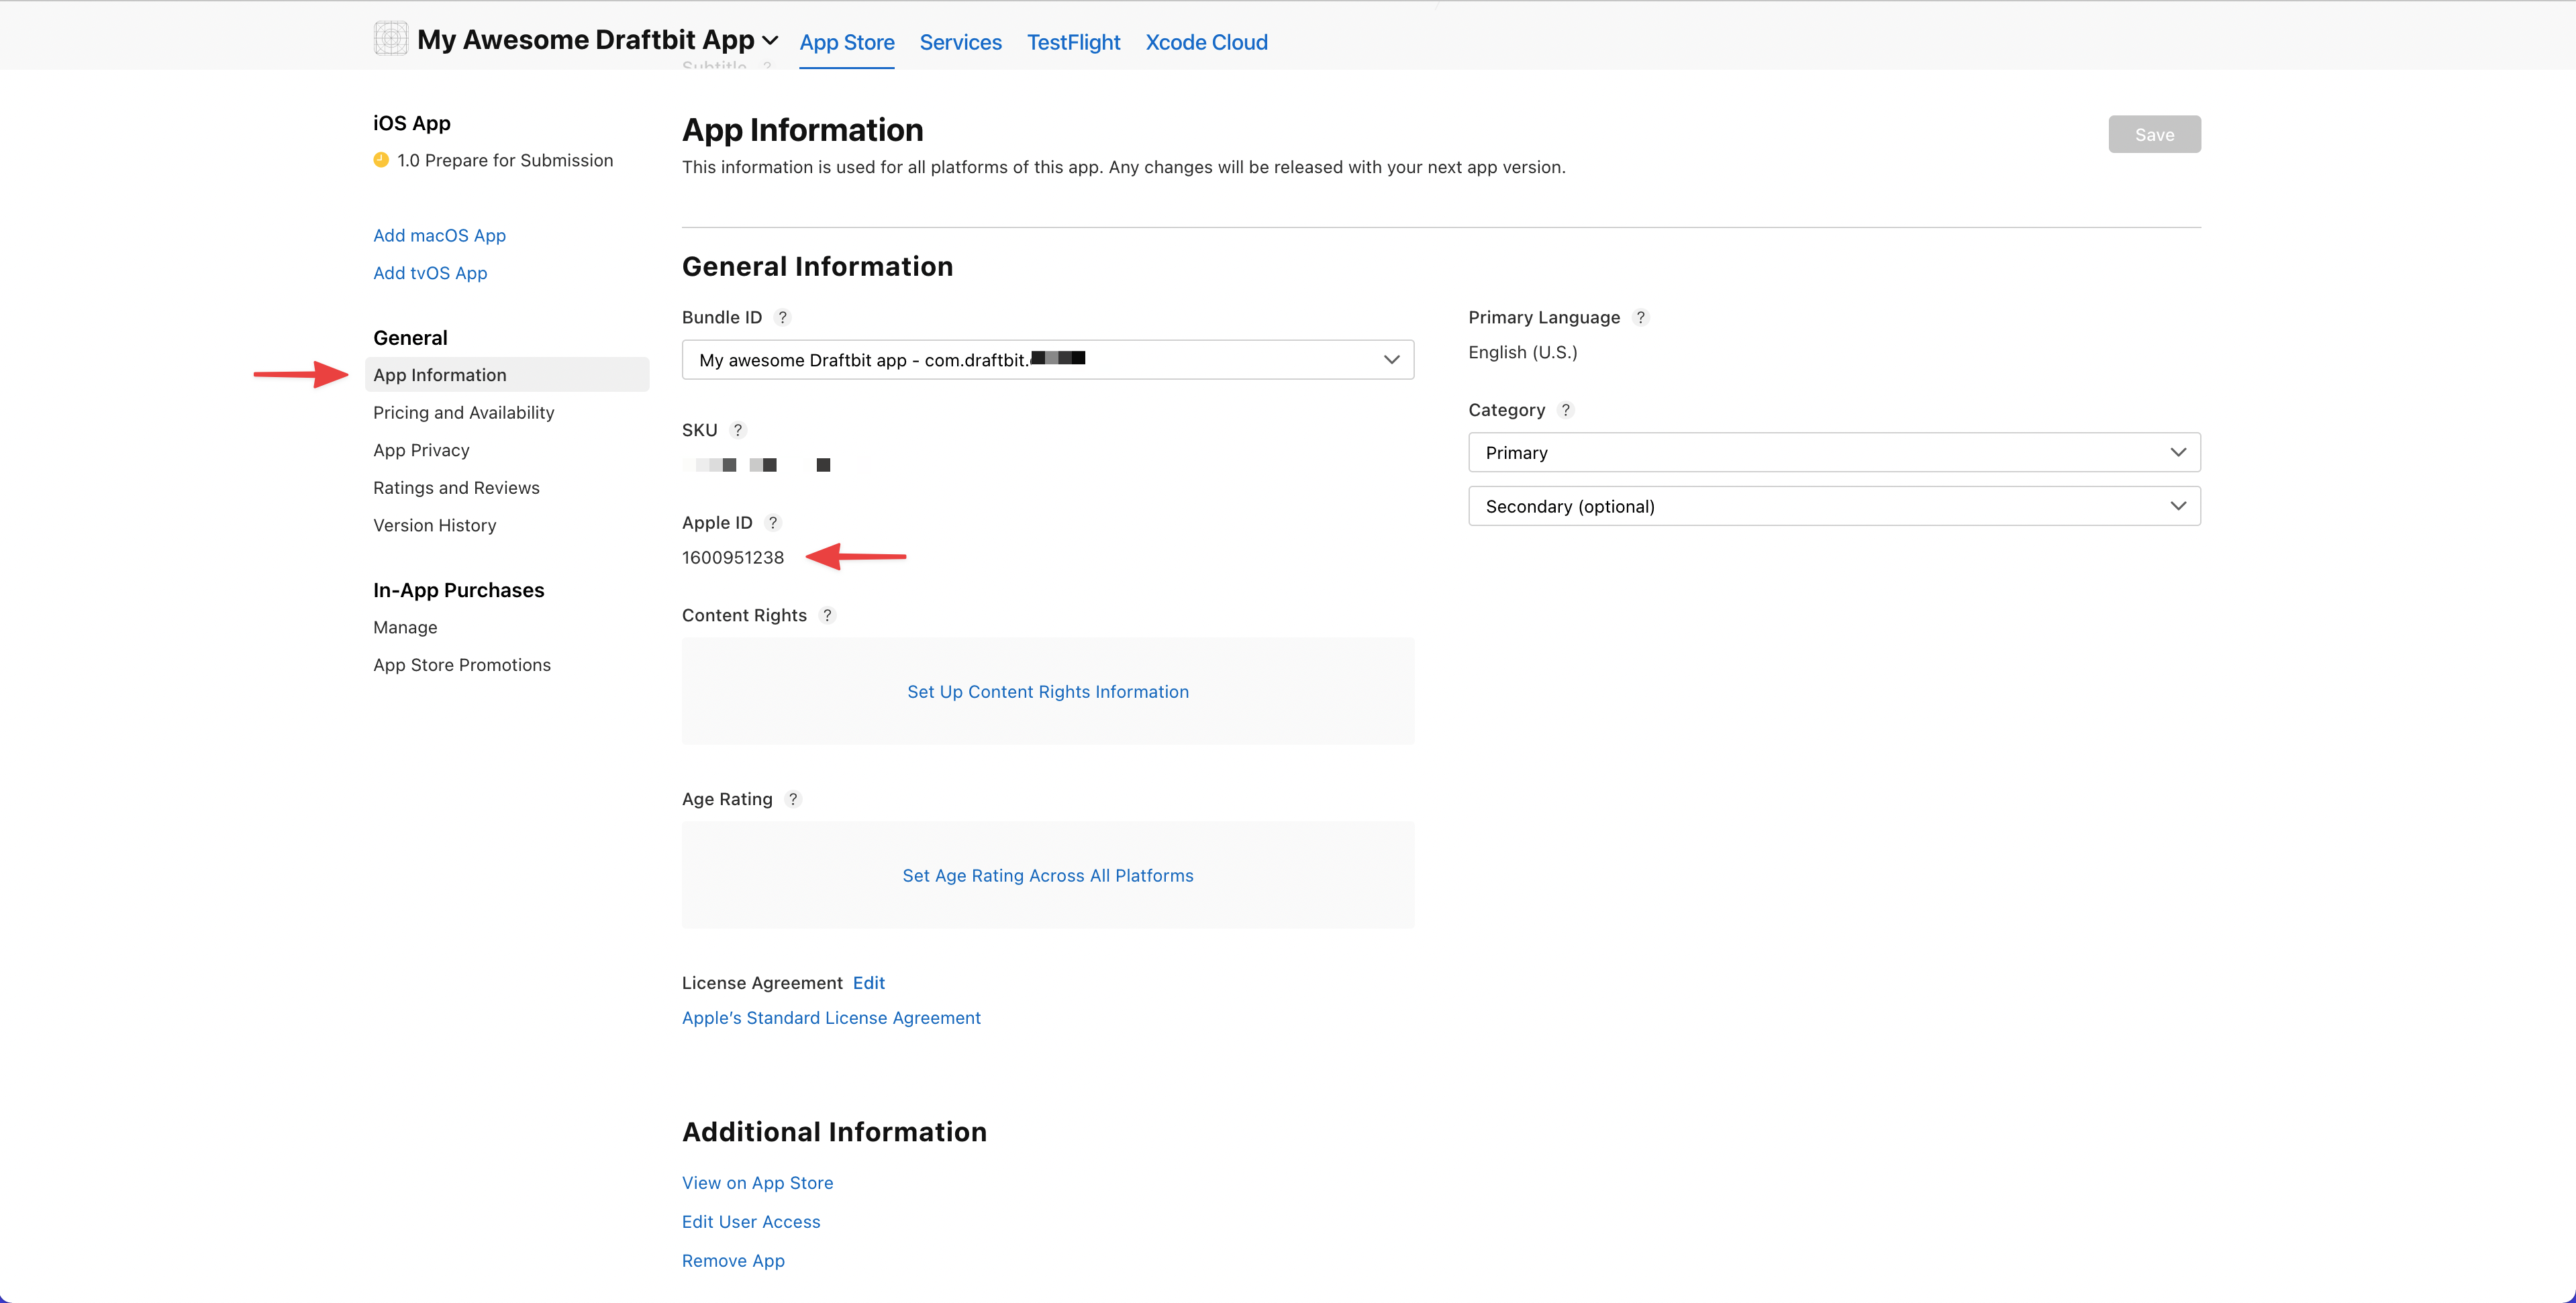Click Set Age Rating Across All Platforms

(1047, 875)
